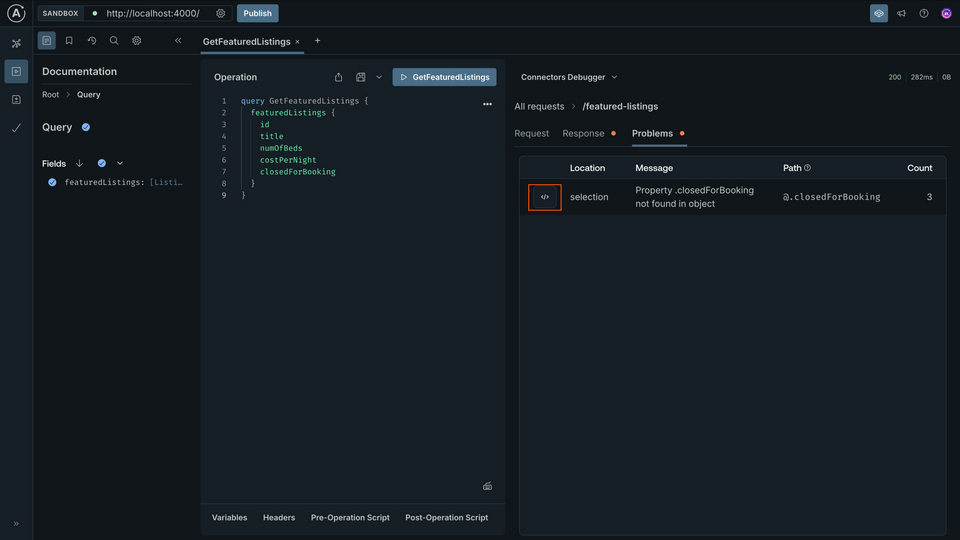
Task: Open the Explorer settings gear icon
Action: click(137, 41)
